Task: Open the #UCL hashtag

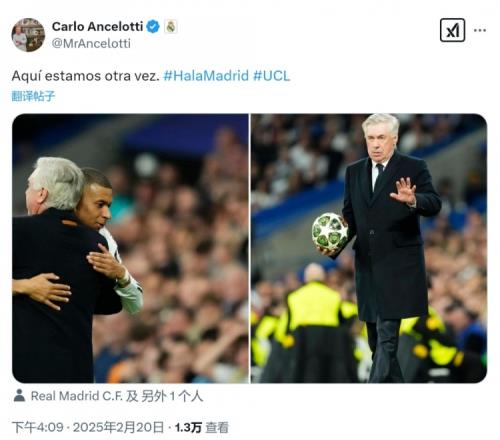Action: click(x=271, y=76)
